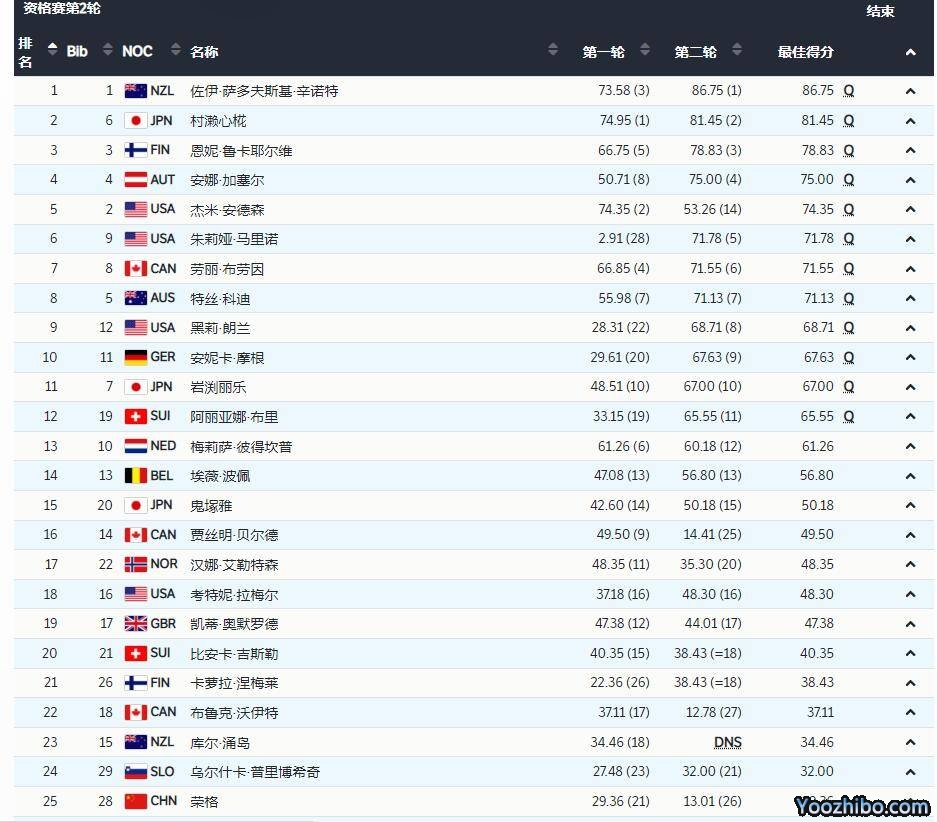
Task: Toggle details chevron for 库尔·涌岛
Action: click(910, 743)
